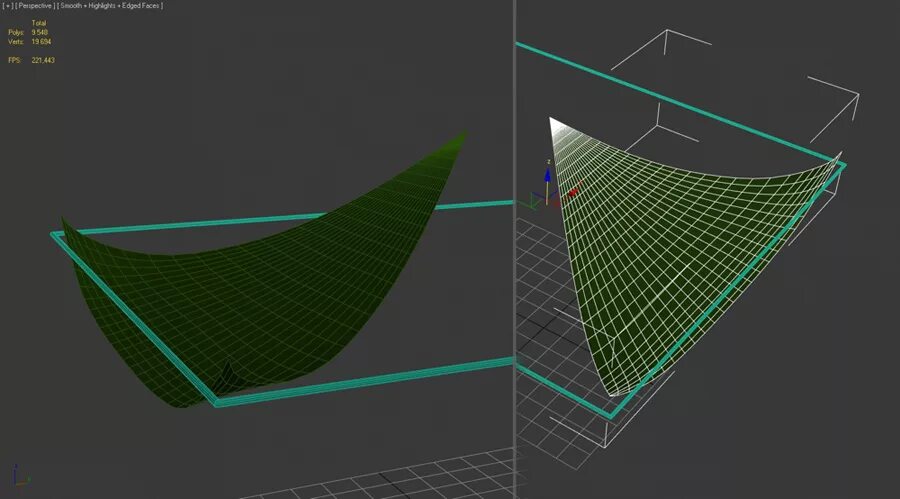Click the FPS value readout
The height and width of the screenshot is (499, 900).
click(43, 60)
